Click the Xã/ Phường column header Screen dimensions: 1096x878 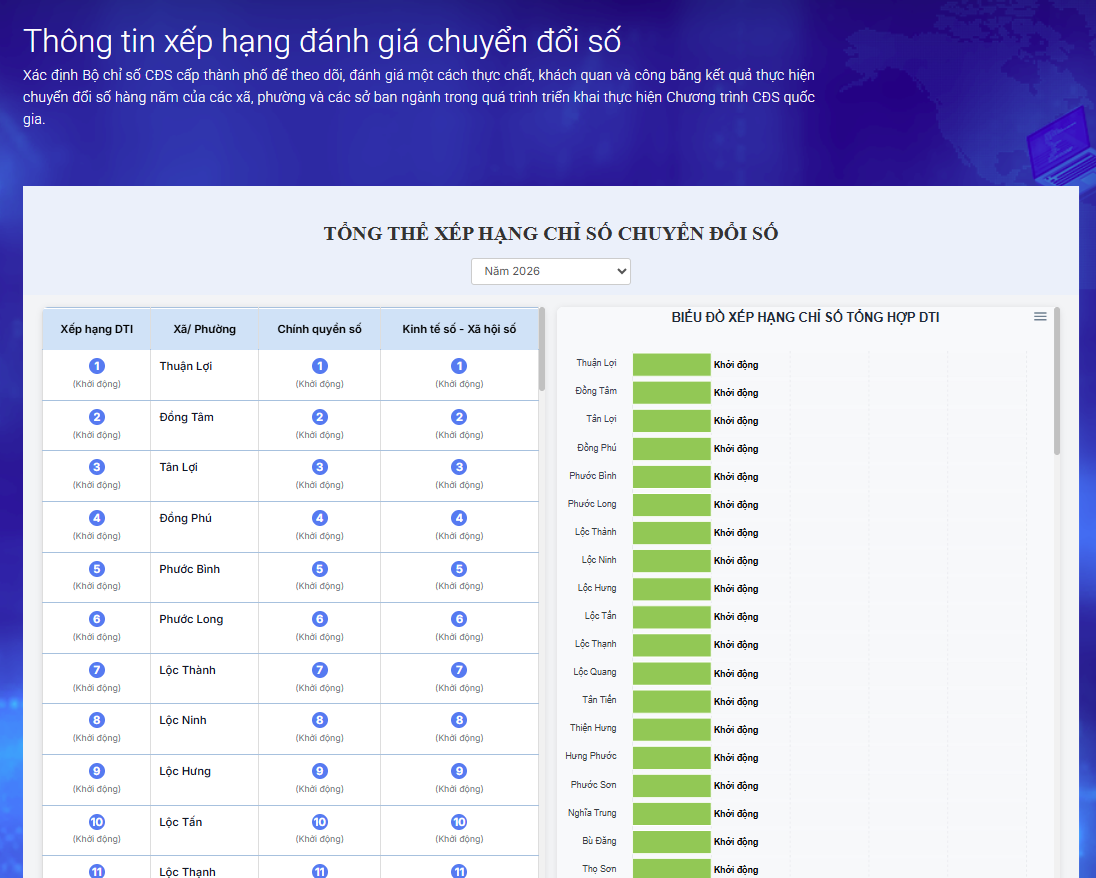click(x=205, y=329)
